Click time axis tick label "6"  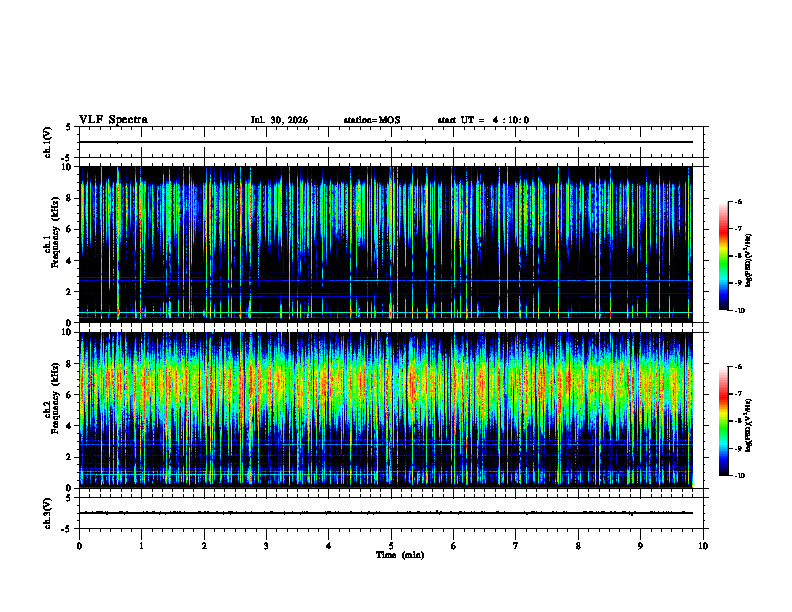[x=454, y=546]
